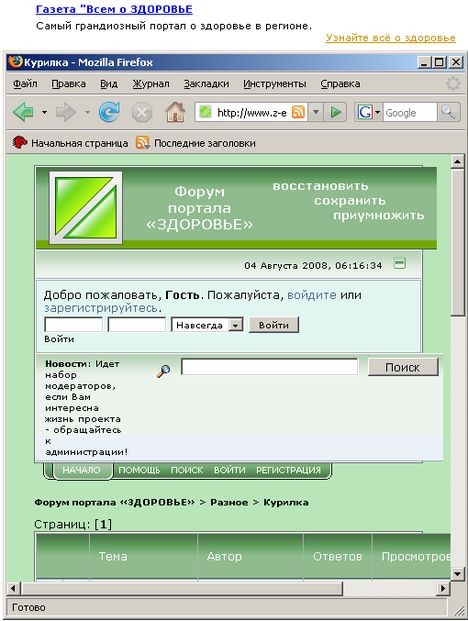Open the Вид menu
The width and height of the screenshot is (468, 621).
pyautogui.click(x=108, y=84)
